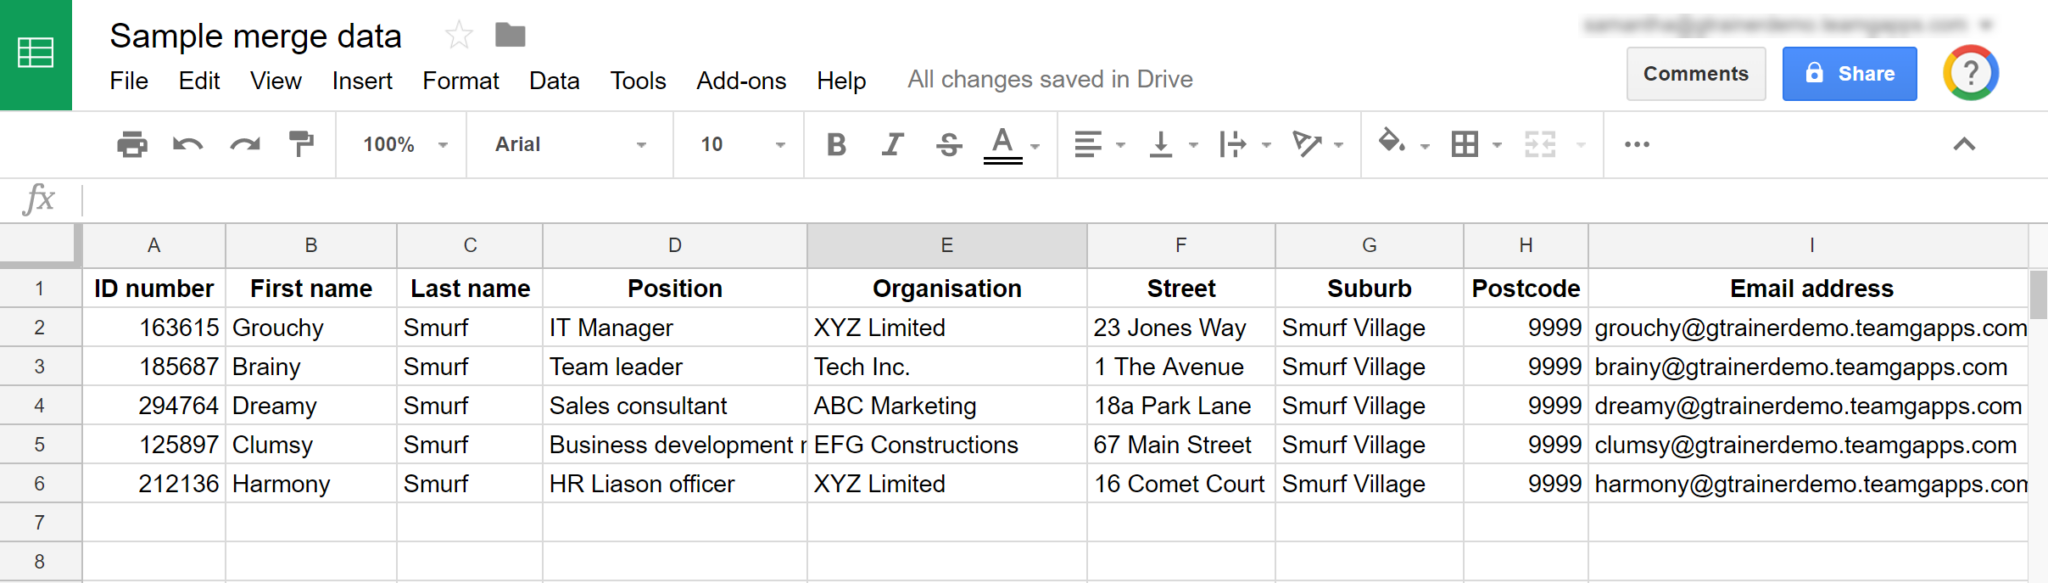
Task: Click the Redo icon
Action: 243,144
